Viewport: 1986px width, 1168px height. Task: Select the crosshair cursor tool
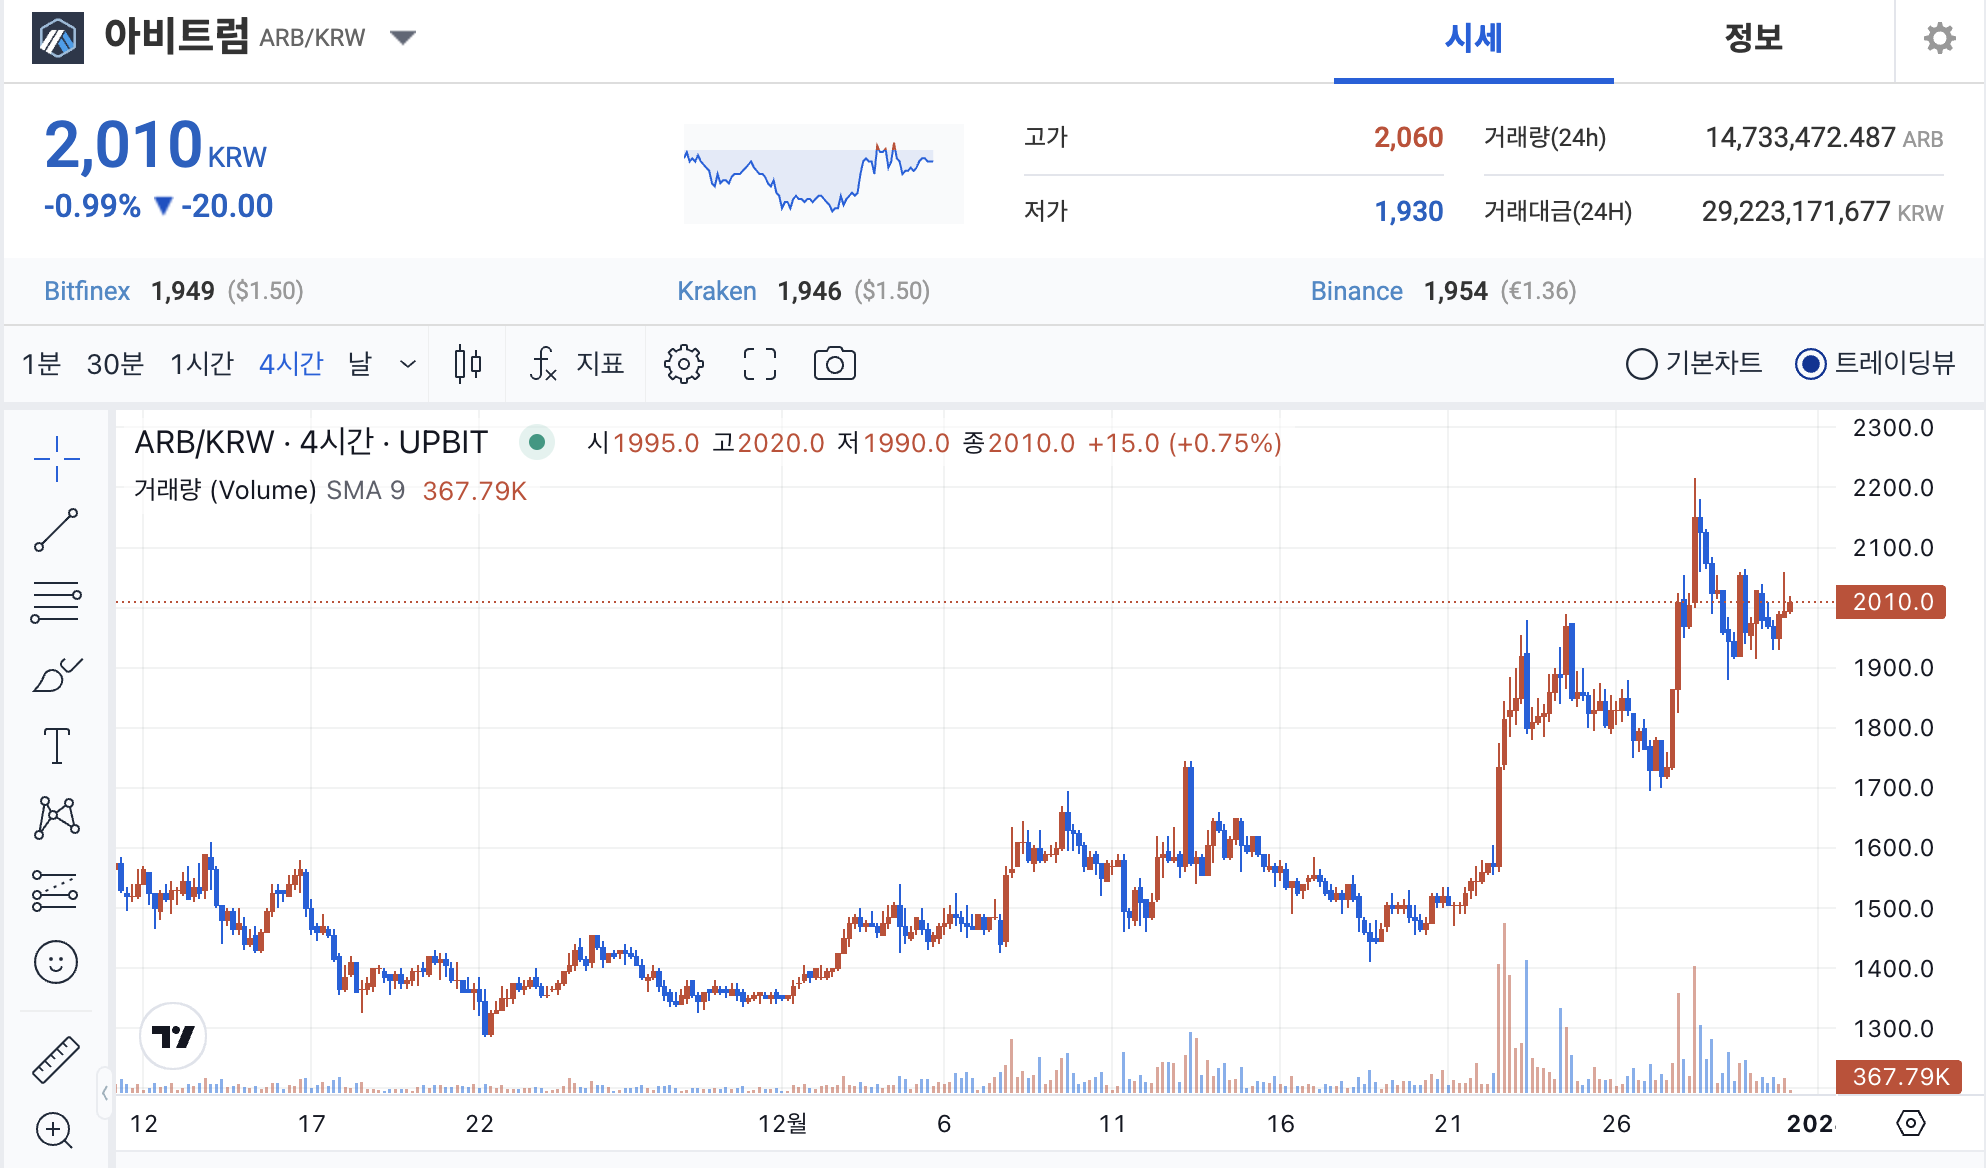56,459
